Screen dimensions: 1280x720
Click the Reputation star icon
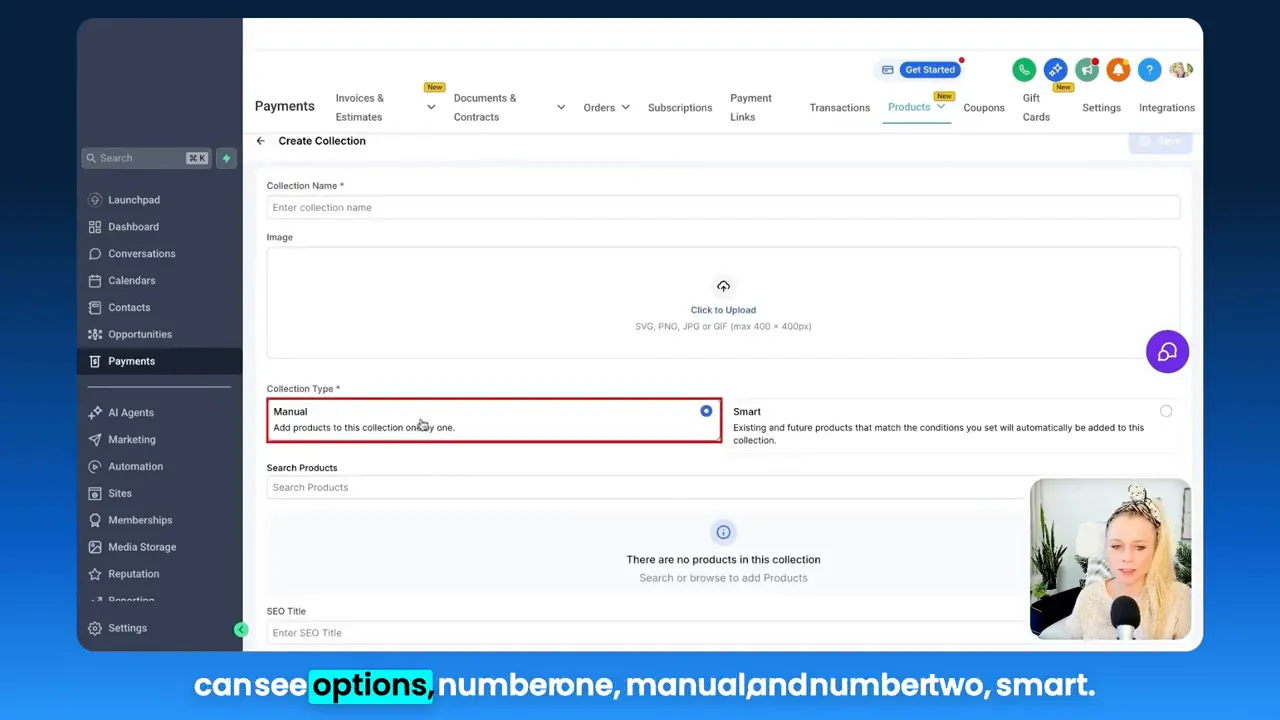[x=95, y=575]
